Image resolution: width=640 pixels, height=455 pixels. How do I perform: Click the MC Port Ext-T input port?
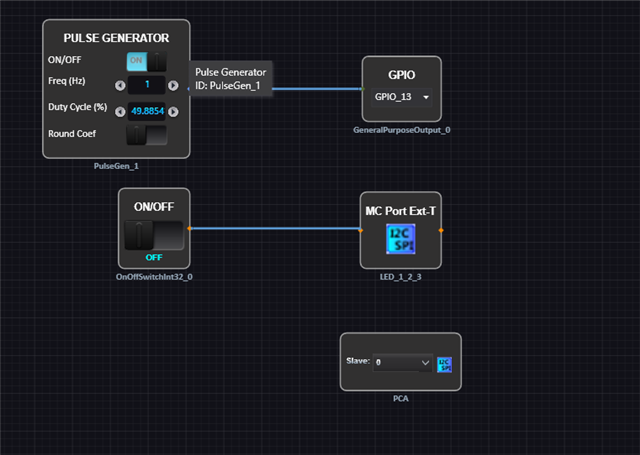coord(360,231)
